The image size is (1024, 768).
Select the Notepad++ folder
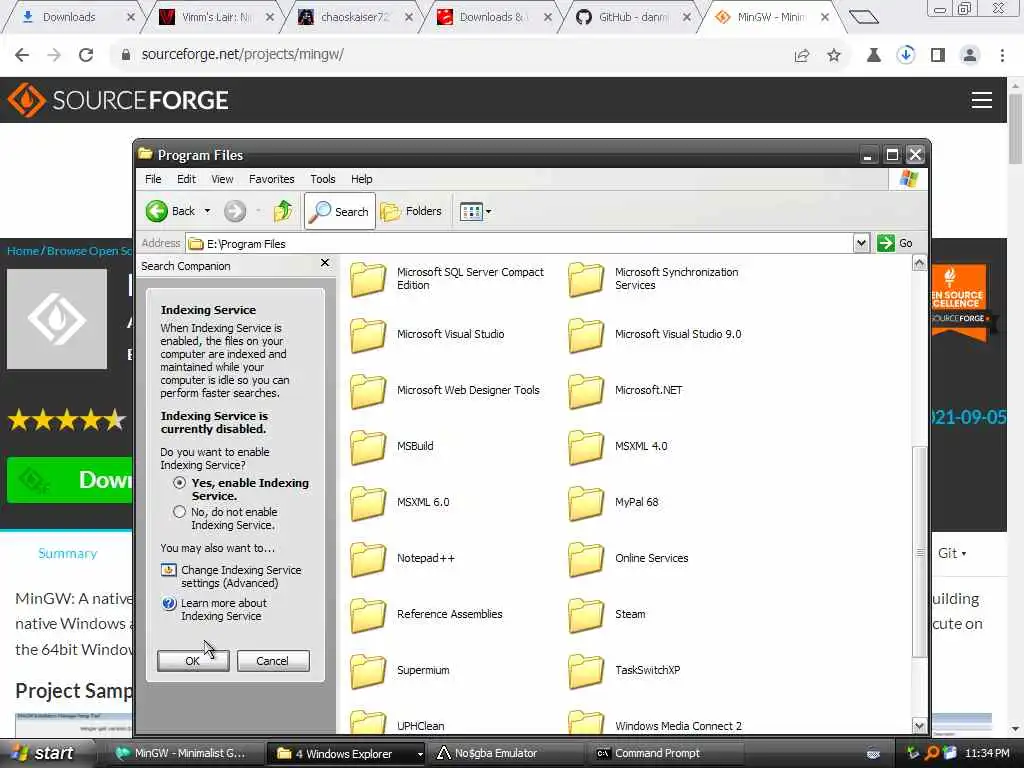click(x=402, y=559)
